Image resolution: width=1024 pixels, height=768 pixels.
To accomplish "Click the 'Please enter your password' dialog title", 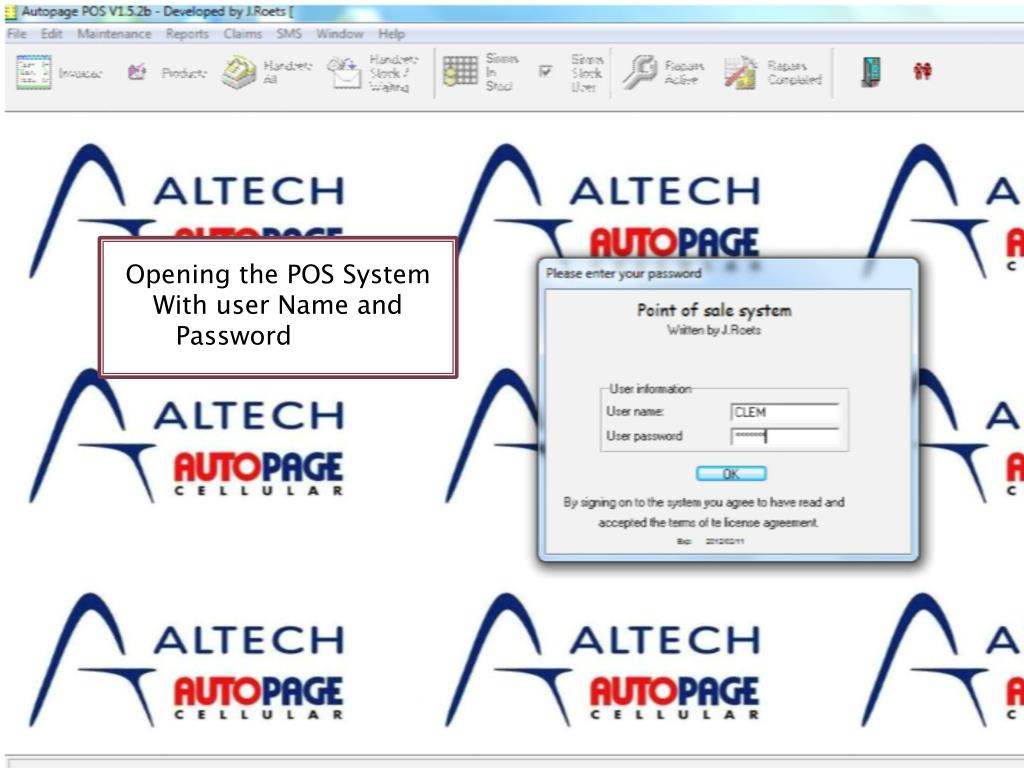I will click(x=624, y=274).
